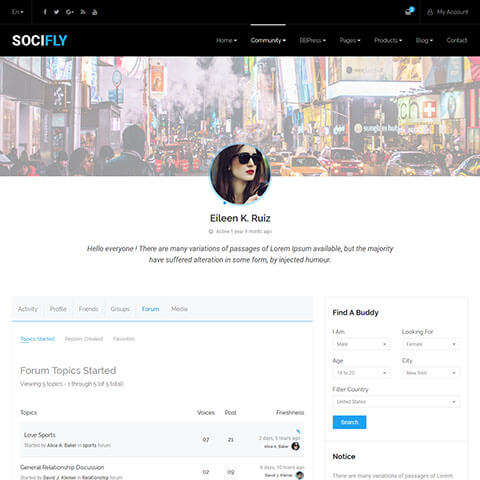The width and height of the screenshot is (480, 480).
Task: Click Alice A. Baker's small avatar
Action: [x=295, y=446]
